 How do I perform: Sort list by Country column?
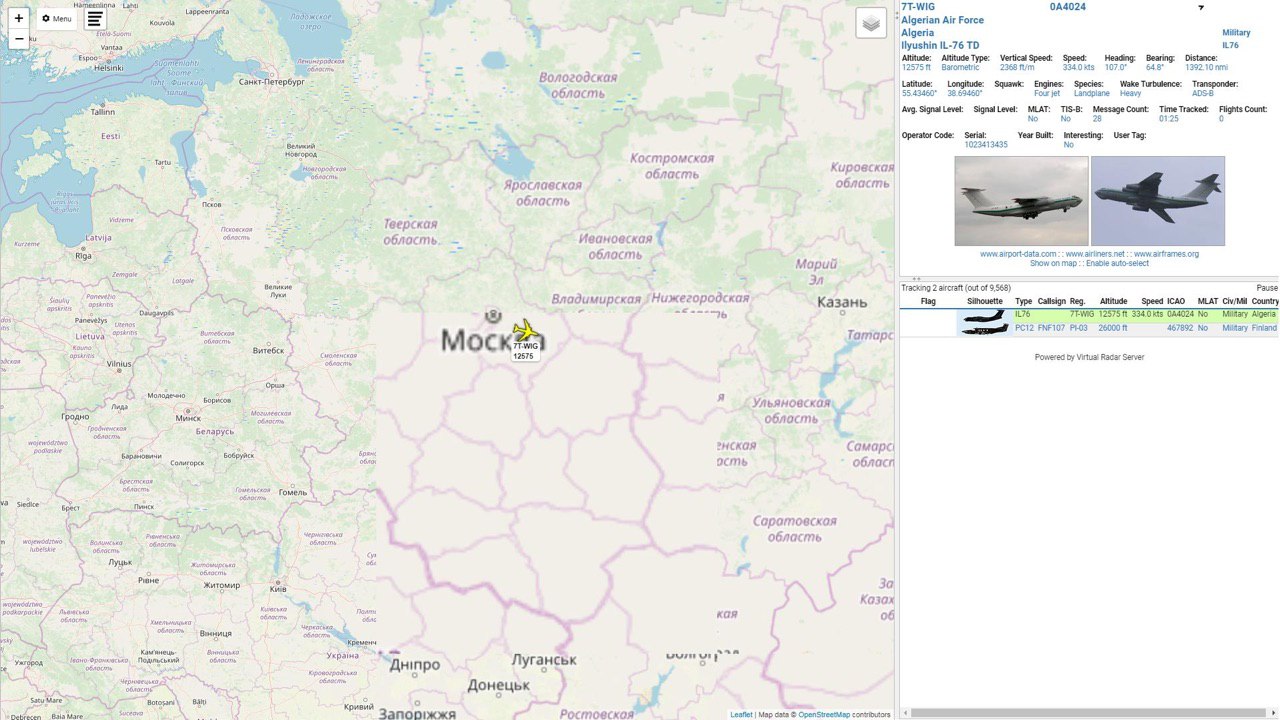pyautogui.click(x=1264, y=301)
